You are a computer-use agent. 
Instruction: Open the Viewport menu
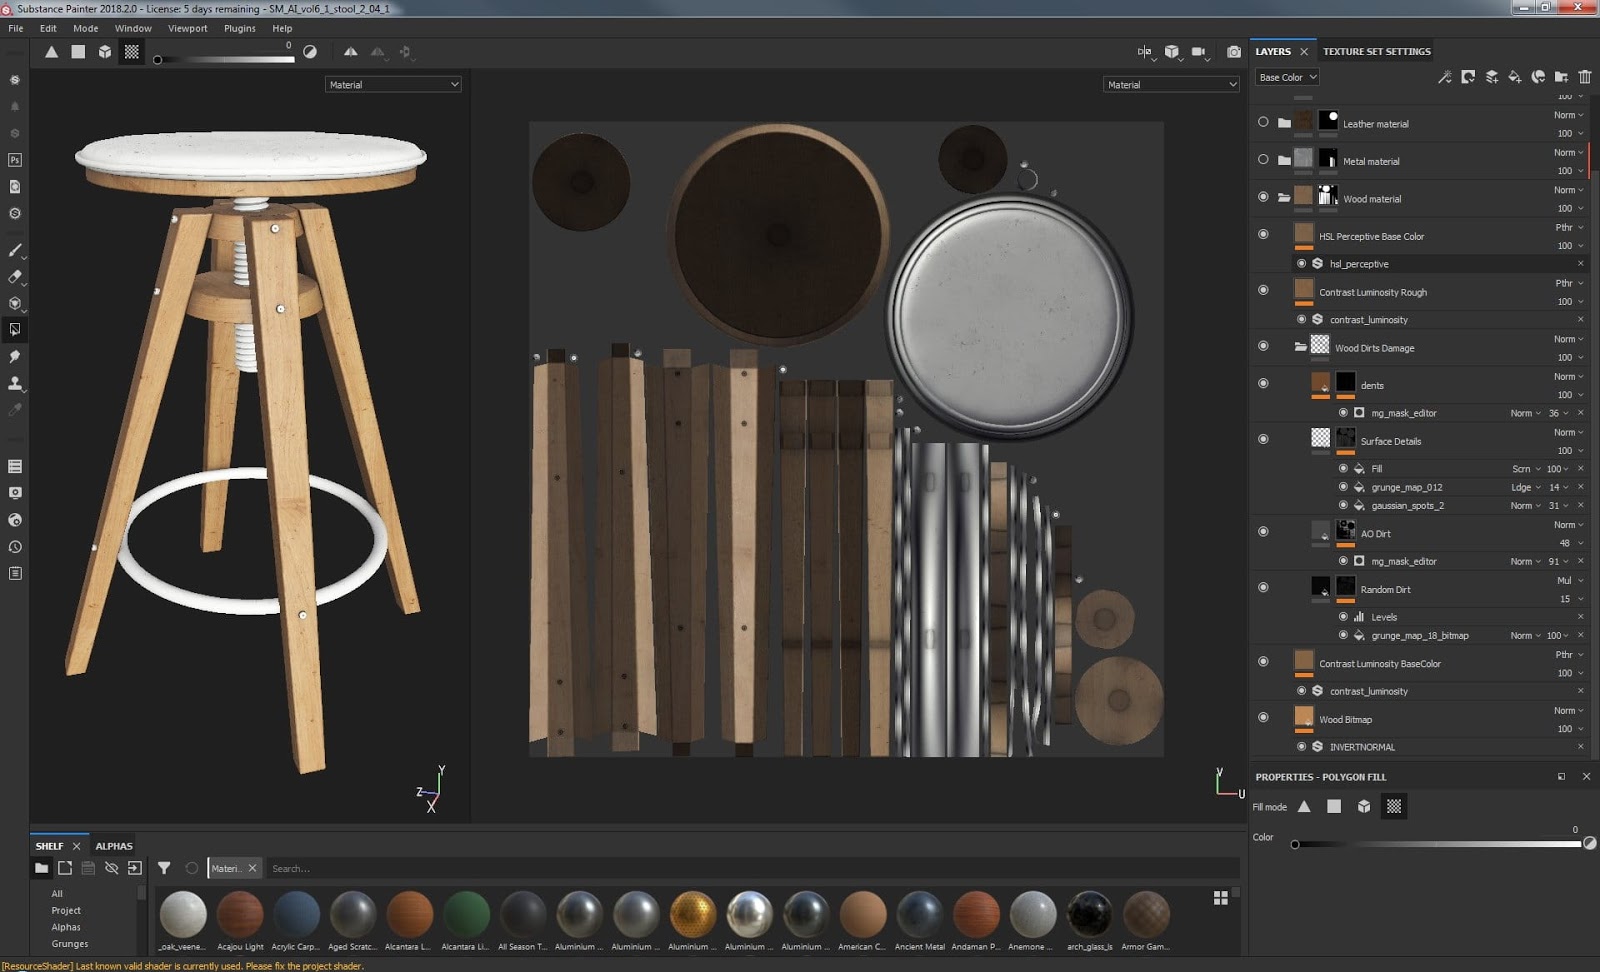coord(187,28)
